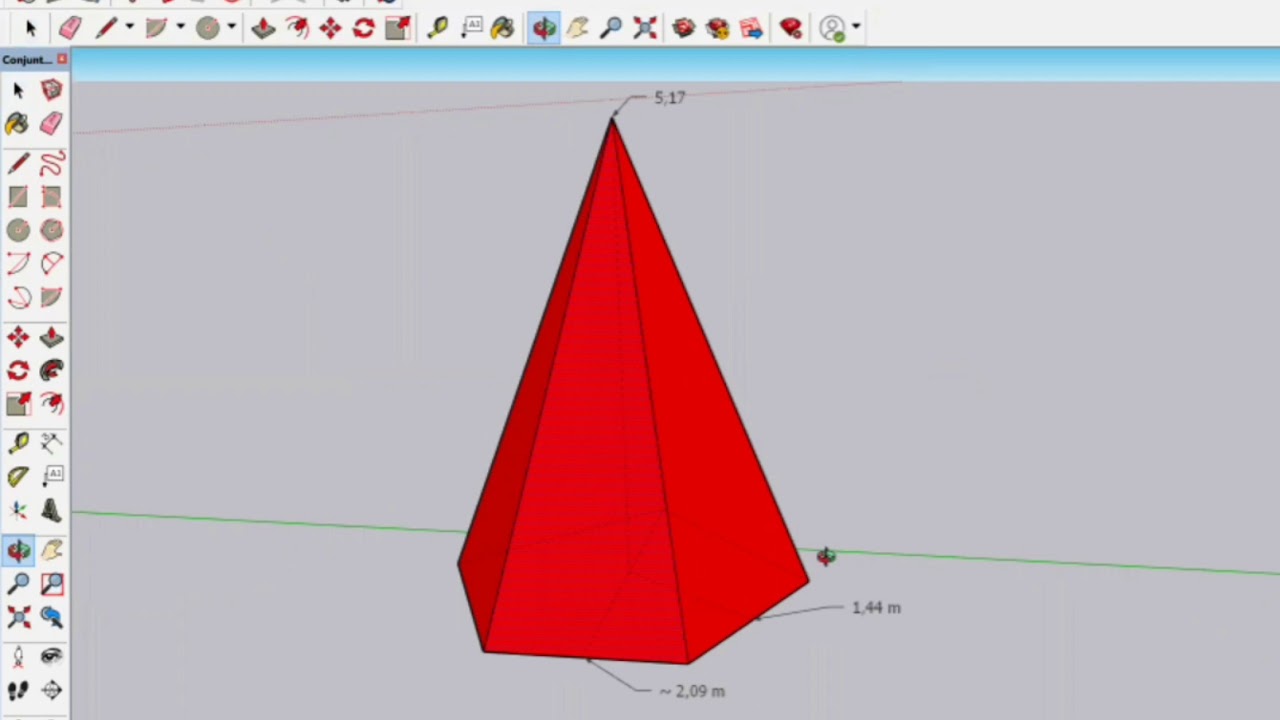Select the Position Camera tool
Image resolution: width=1280 pixels, height=720 pixels.
pos(18,657)
